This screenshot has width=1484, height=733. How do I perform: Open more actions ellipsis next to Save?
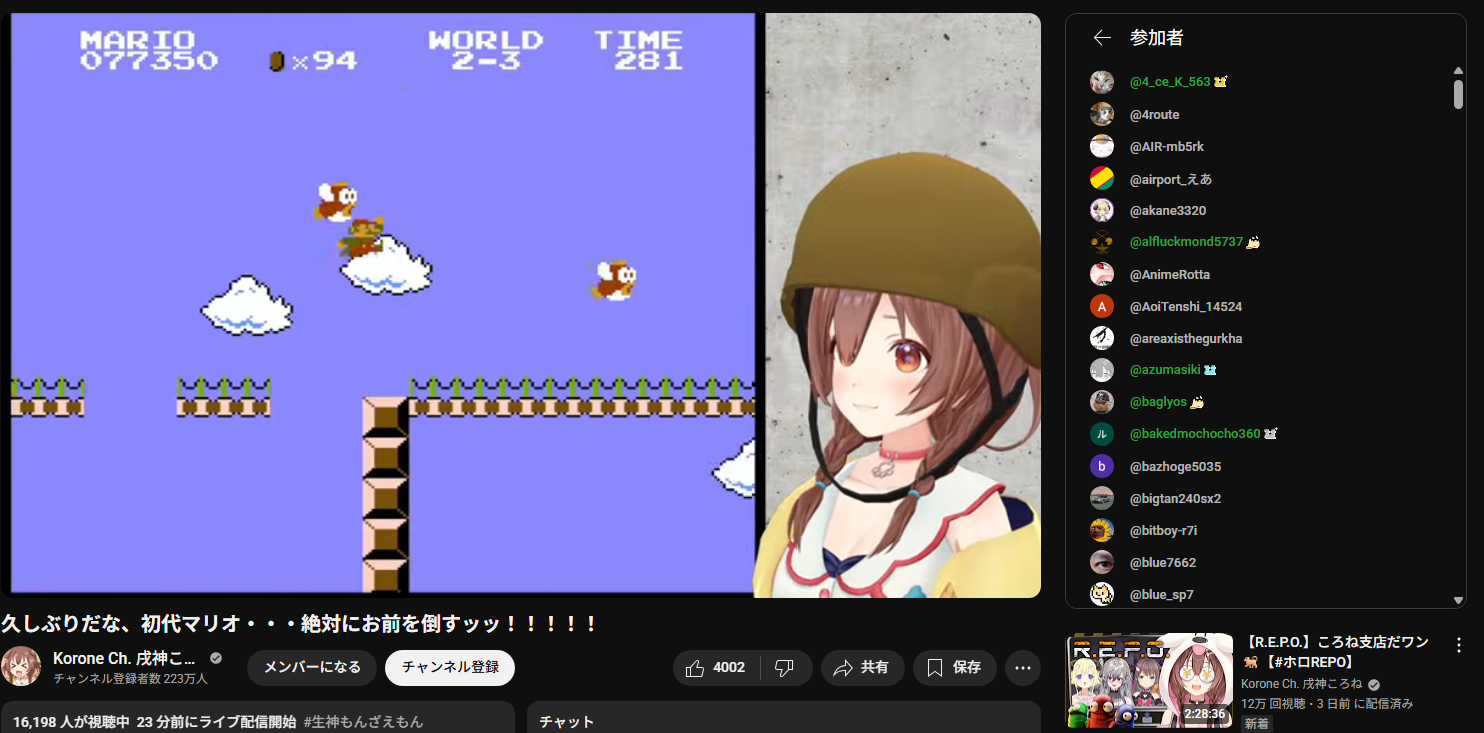pos(1022,668)
